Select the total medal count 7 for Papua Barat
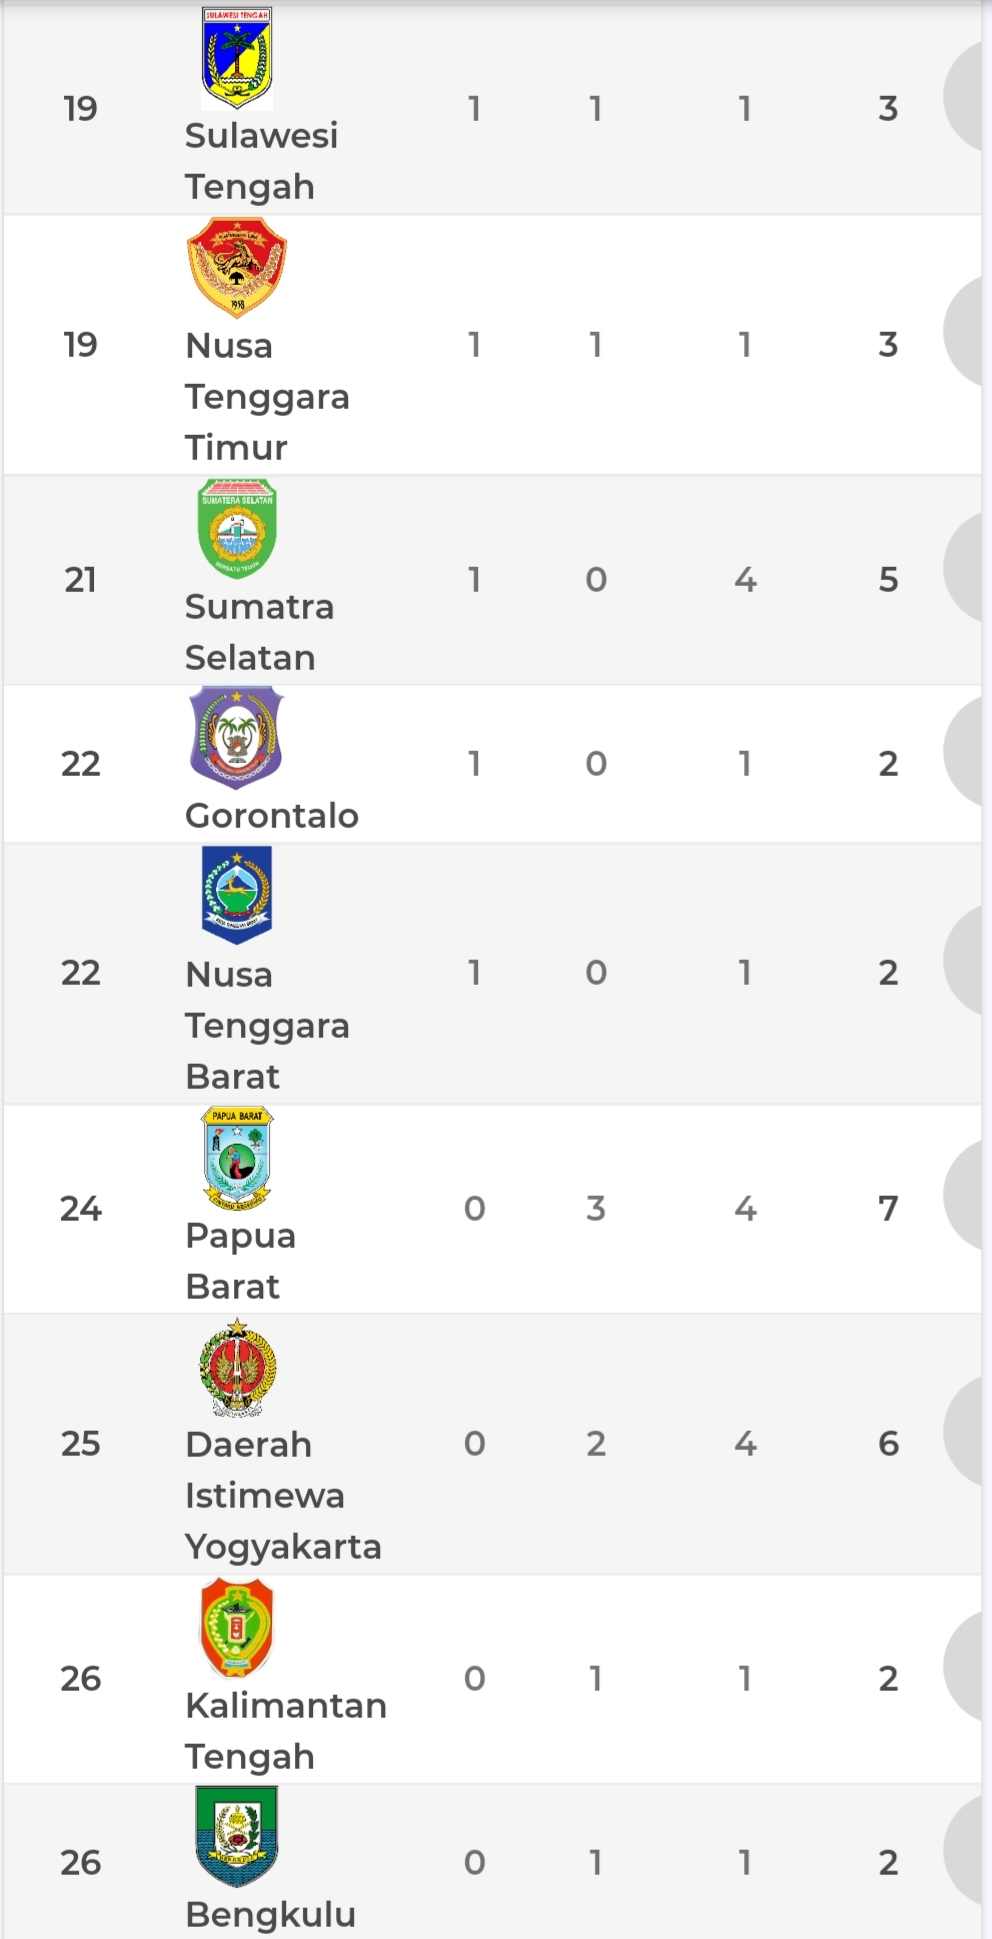 click(888, 1208)
